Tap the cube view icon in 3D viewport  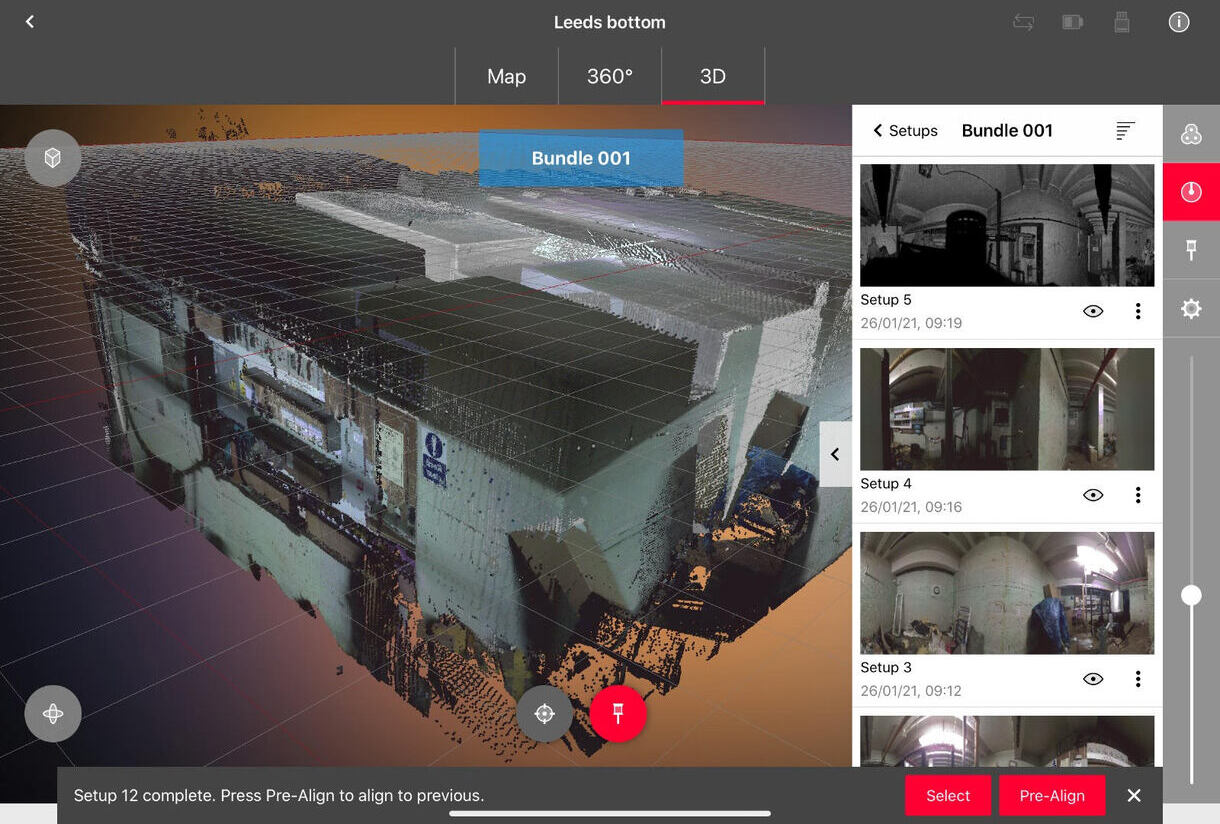pos(52,158)
